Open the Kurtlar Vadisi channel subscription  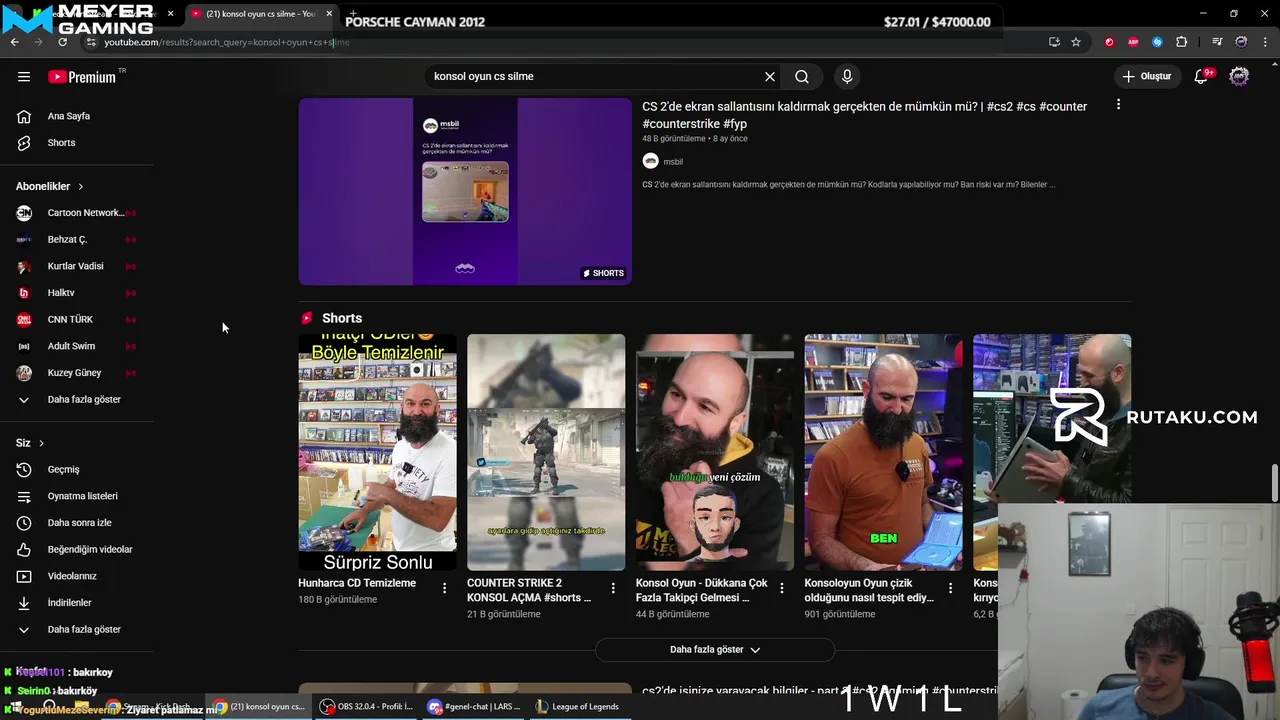tap(77, 266)
